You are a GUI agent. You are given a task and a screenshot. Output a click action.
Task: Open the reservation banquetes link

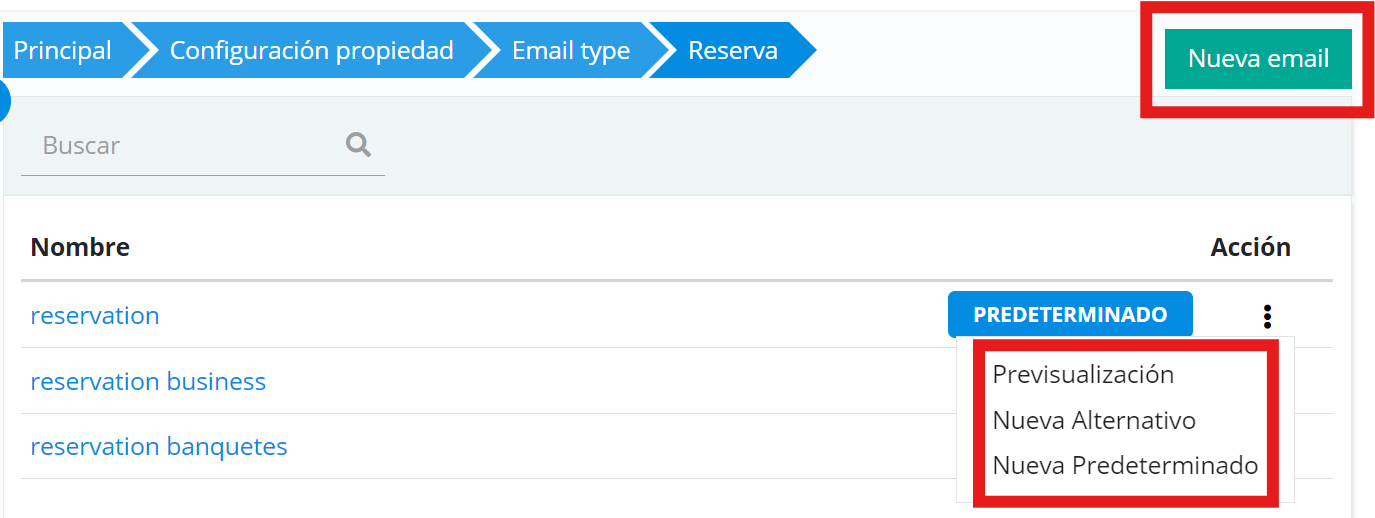159,447
